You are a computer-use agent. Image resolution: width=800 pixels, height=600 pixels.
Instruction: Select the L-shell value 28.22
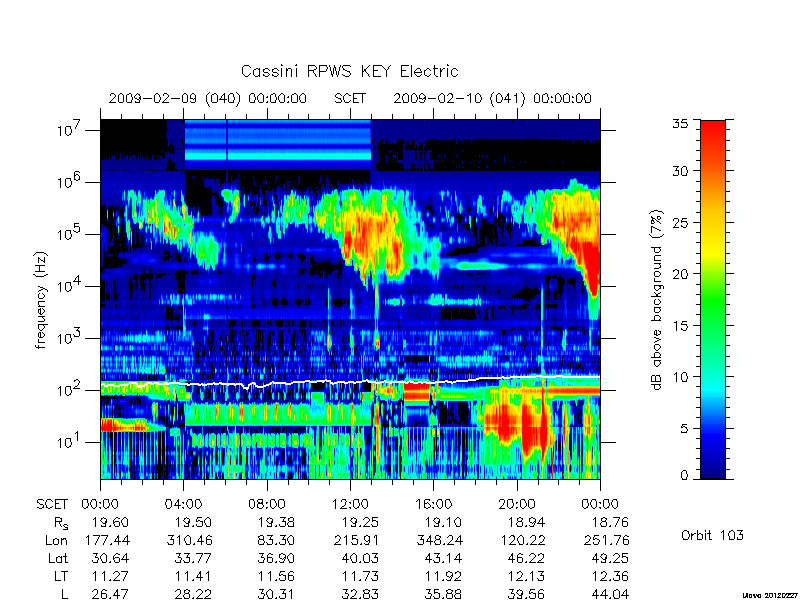(193, 594)
